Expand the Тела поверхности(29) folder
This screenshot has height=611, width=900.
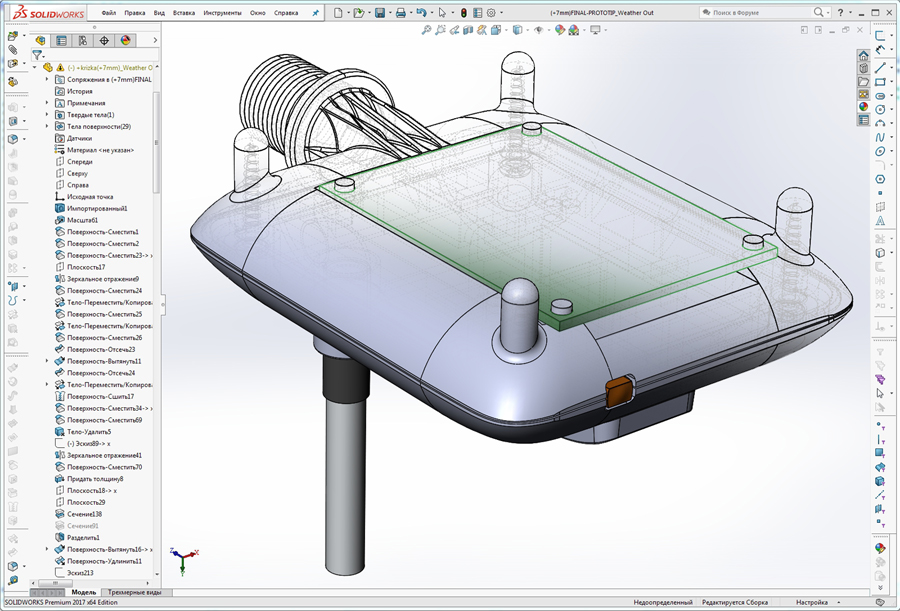[47, 127]
